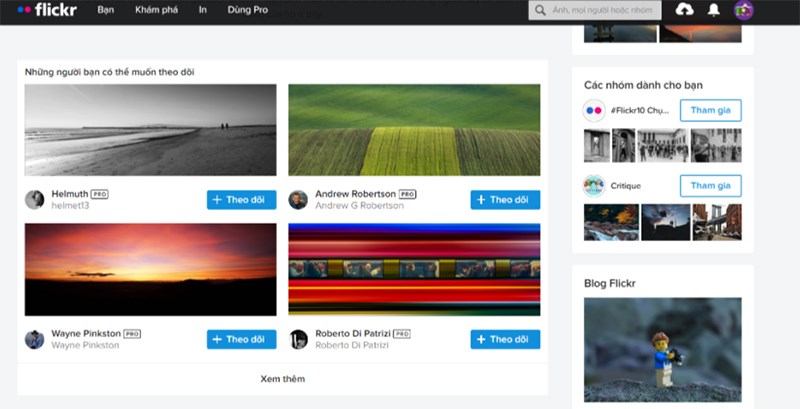Click the search magnifier icon
Viewport: 800px width, 409px height.
(x=540, y=10)
